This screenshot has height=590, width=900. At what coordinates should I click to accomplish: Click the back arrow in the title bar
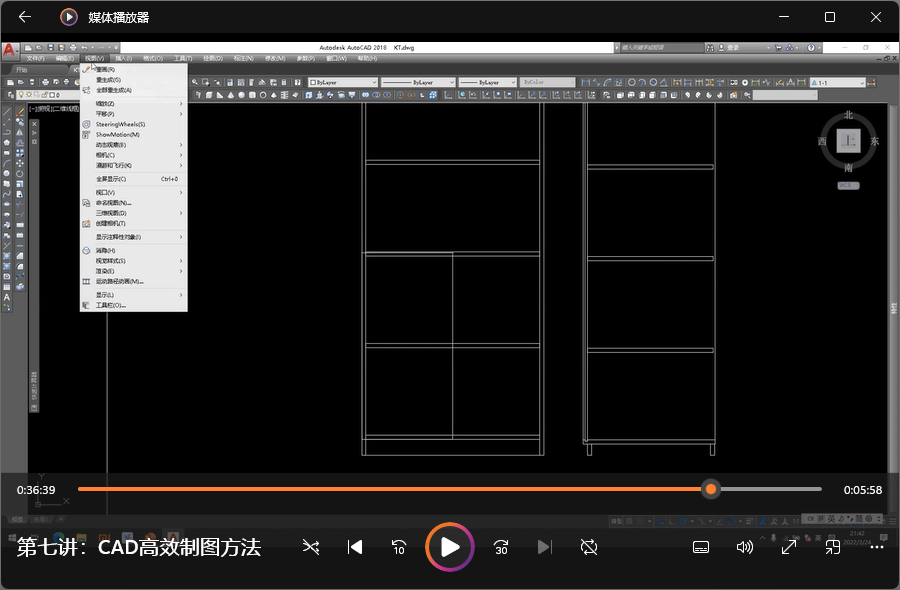pos(25,17)
